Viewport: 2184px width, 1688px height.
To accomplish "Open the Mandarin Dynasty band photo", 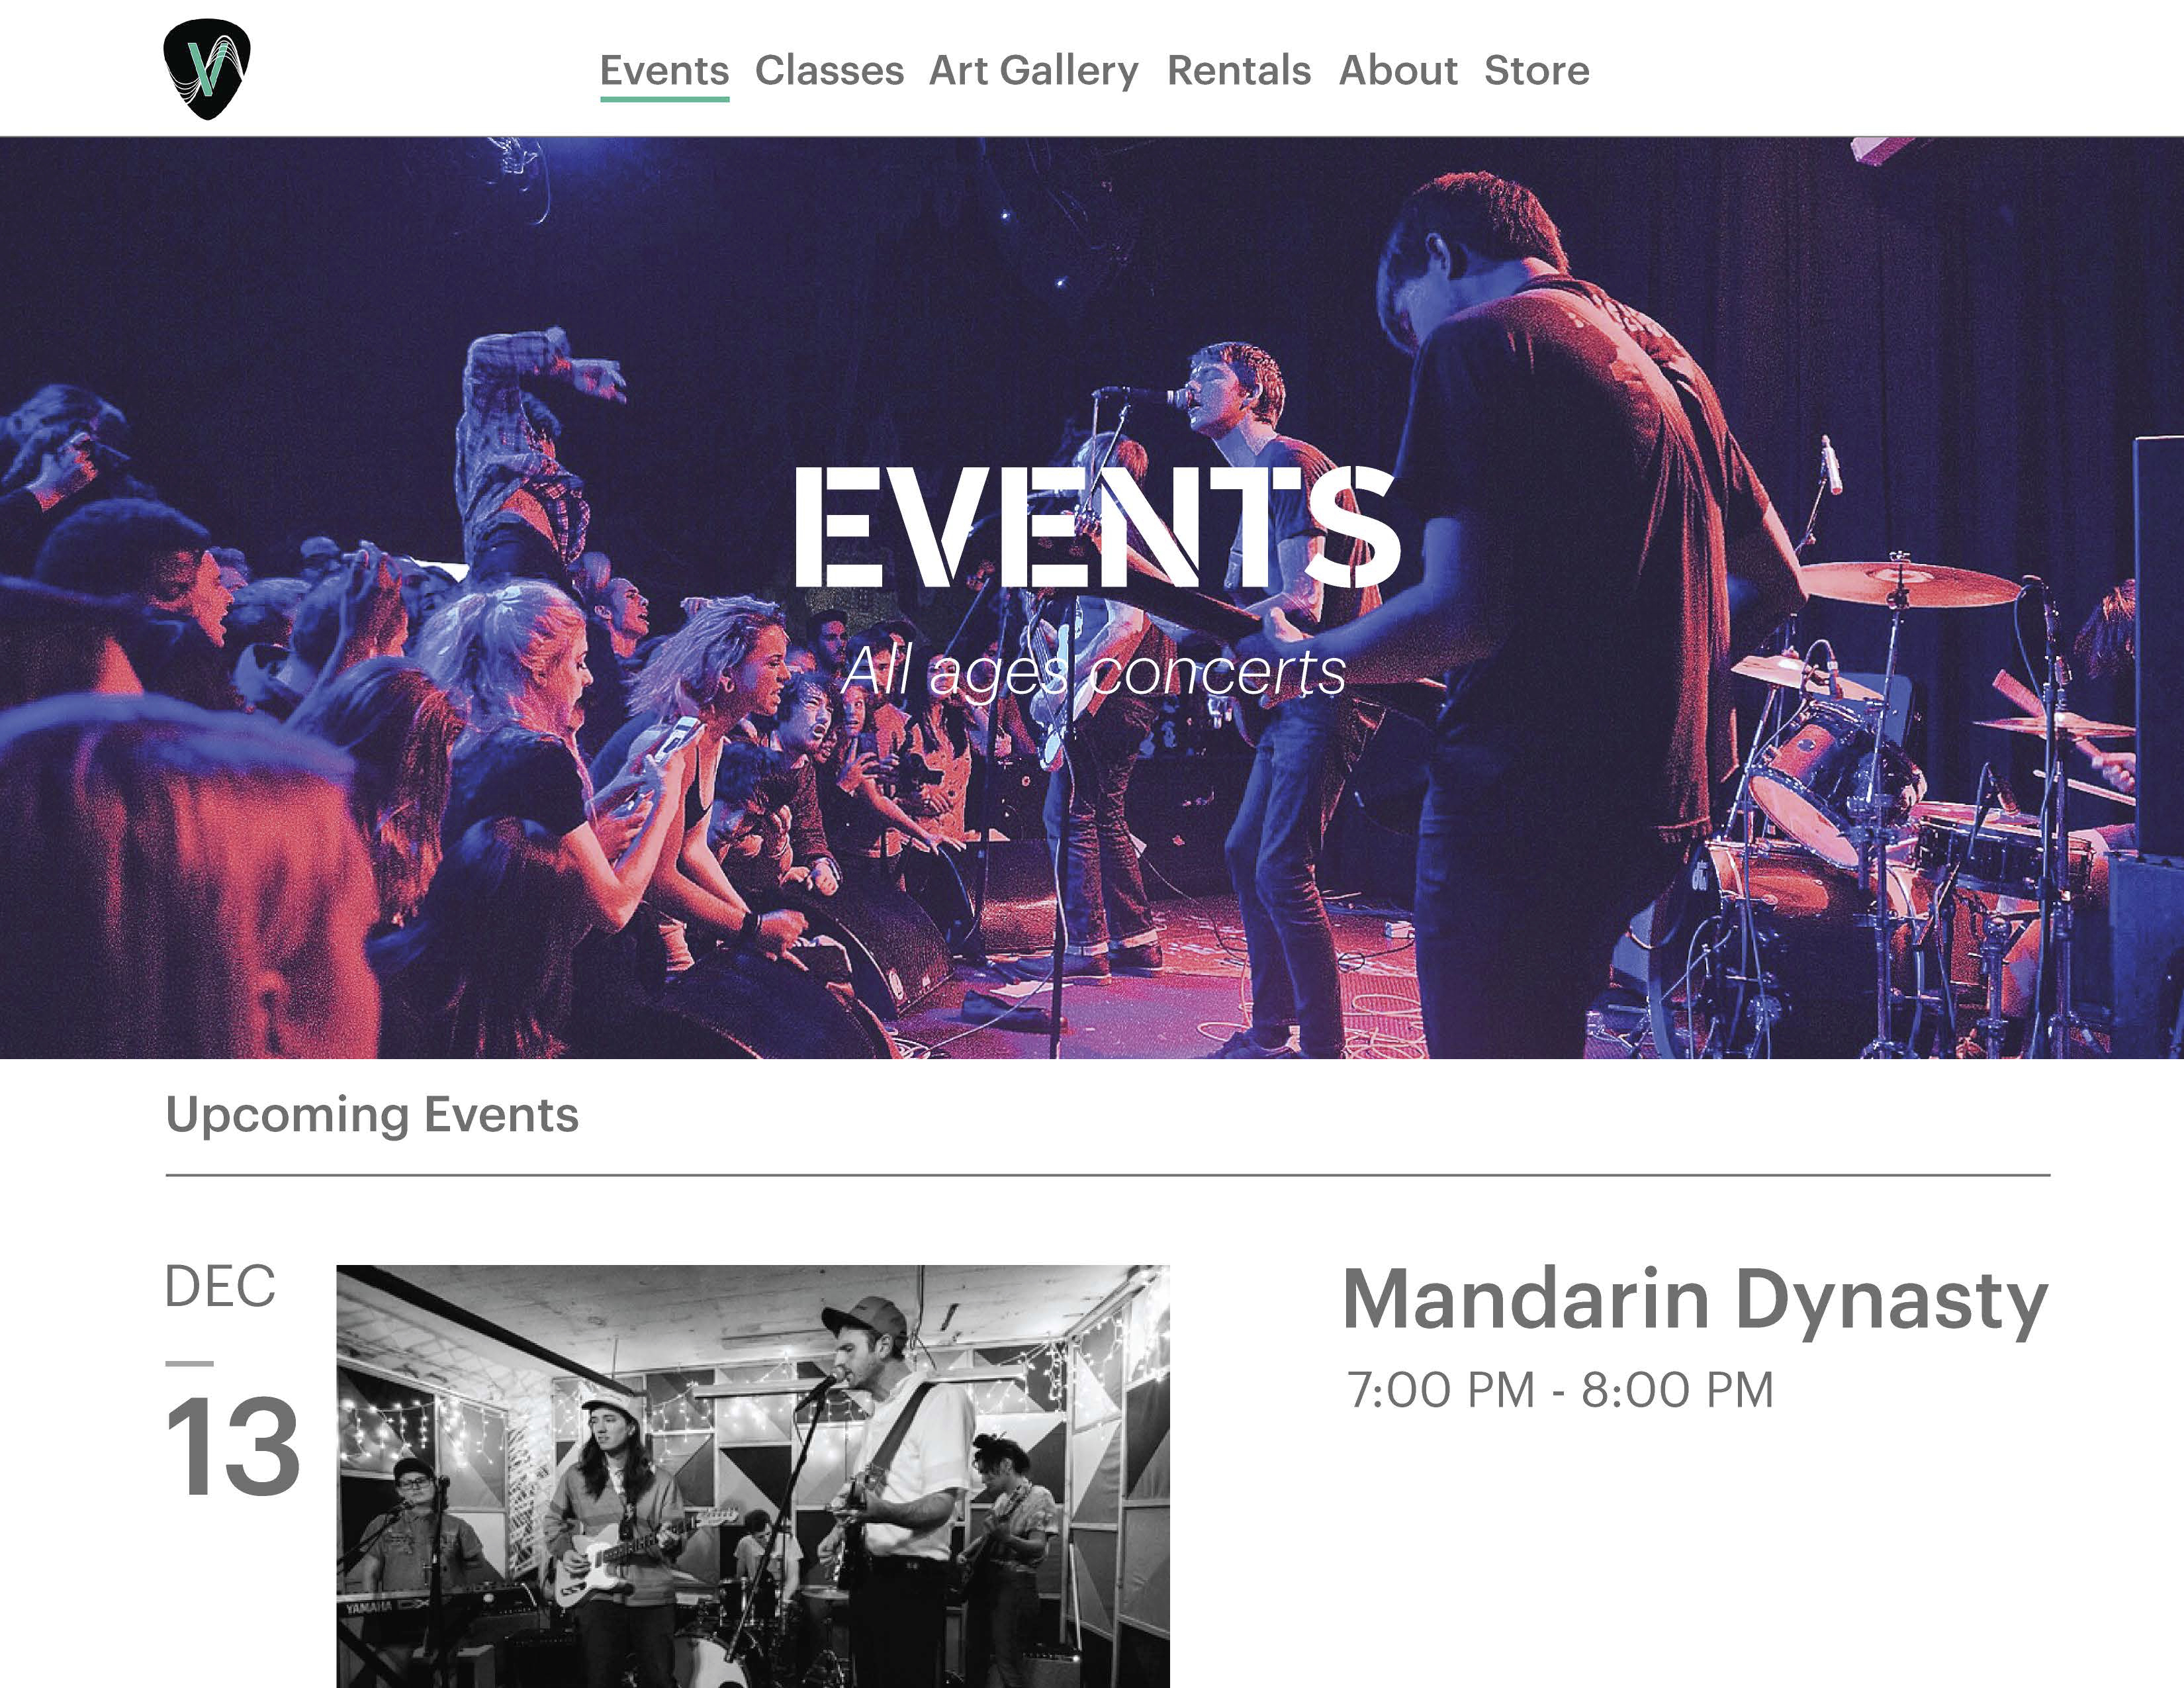I will [x=753, y=1476].
